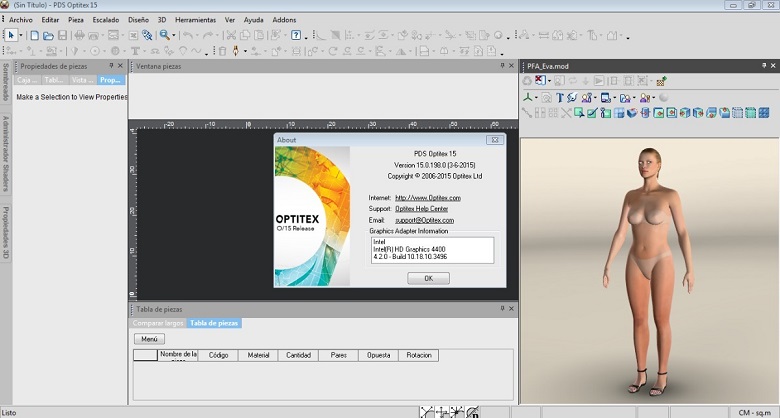Show the Sombreado side panel
The height and width of the screenshot is (418, 780).
[5, 82]
